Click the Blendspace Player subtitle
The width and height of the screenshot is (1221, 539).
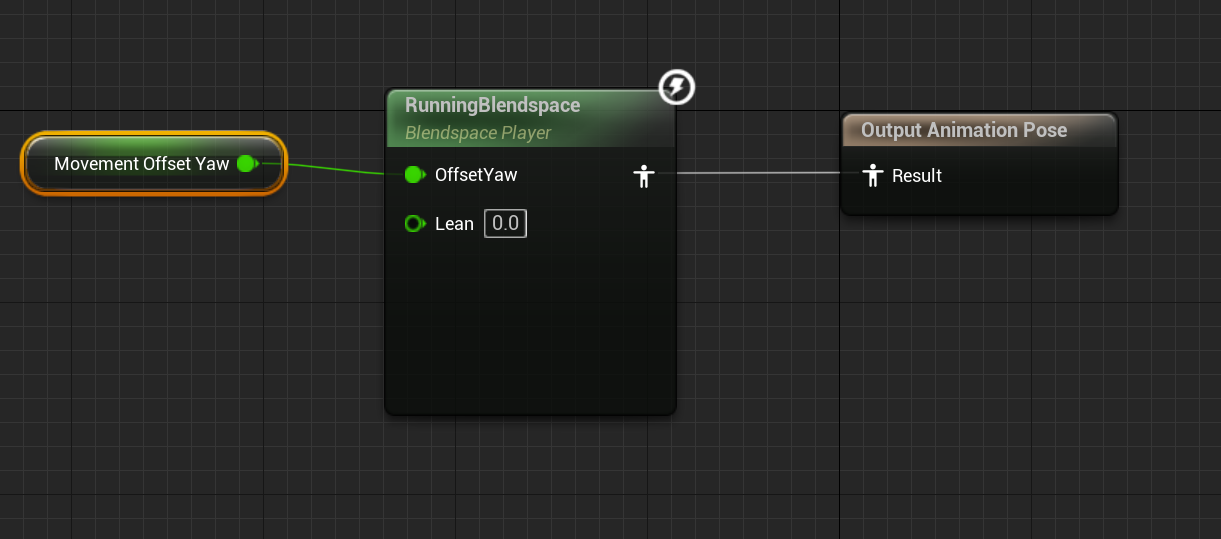(478, 133)
